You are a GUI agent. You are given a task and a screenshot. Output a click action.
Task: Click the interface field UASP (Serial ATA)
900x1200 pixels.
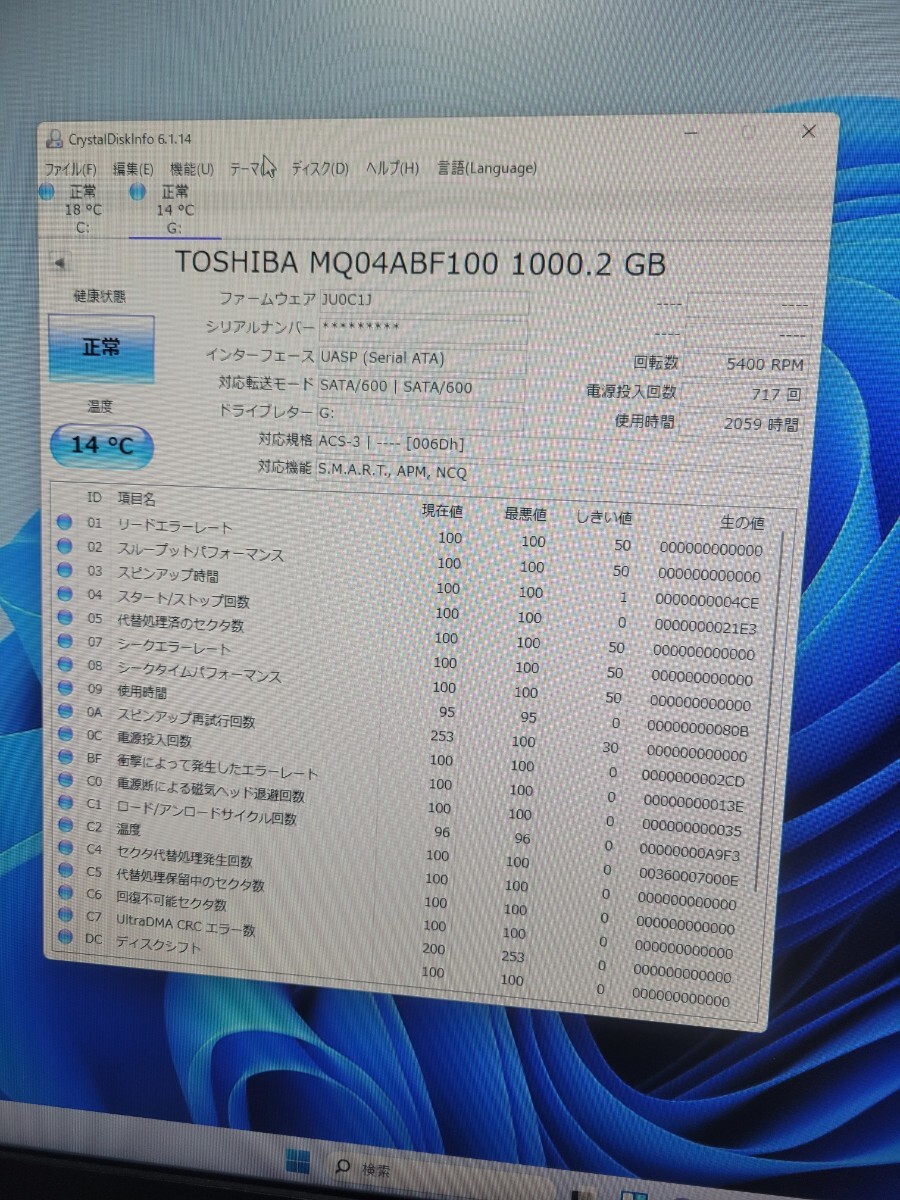point(422,358)
